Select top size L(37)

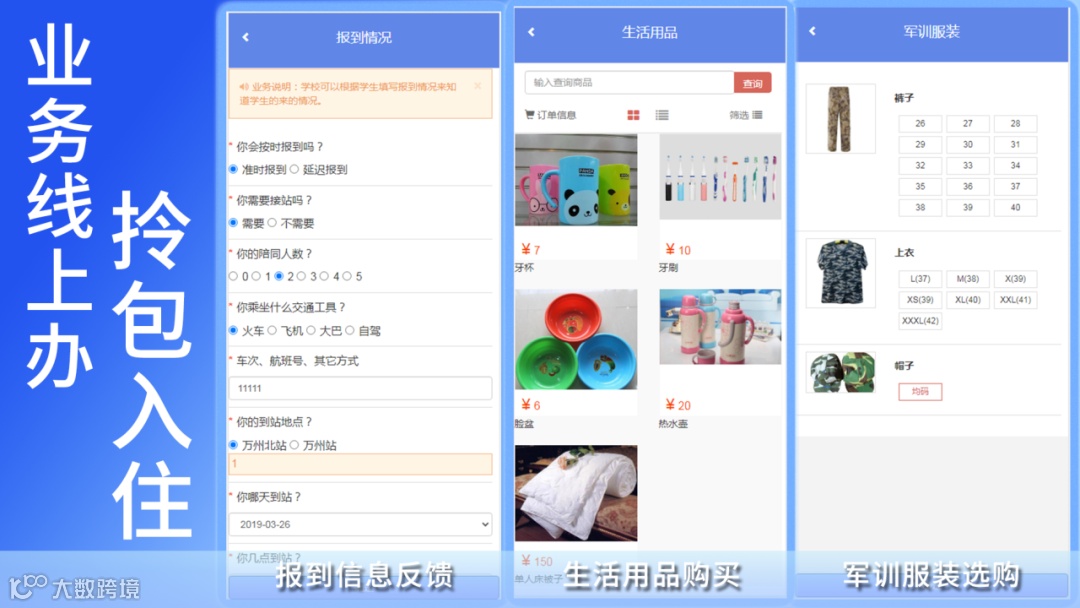920,279
